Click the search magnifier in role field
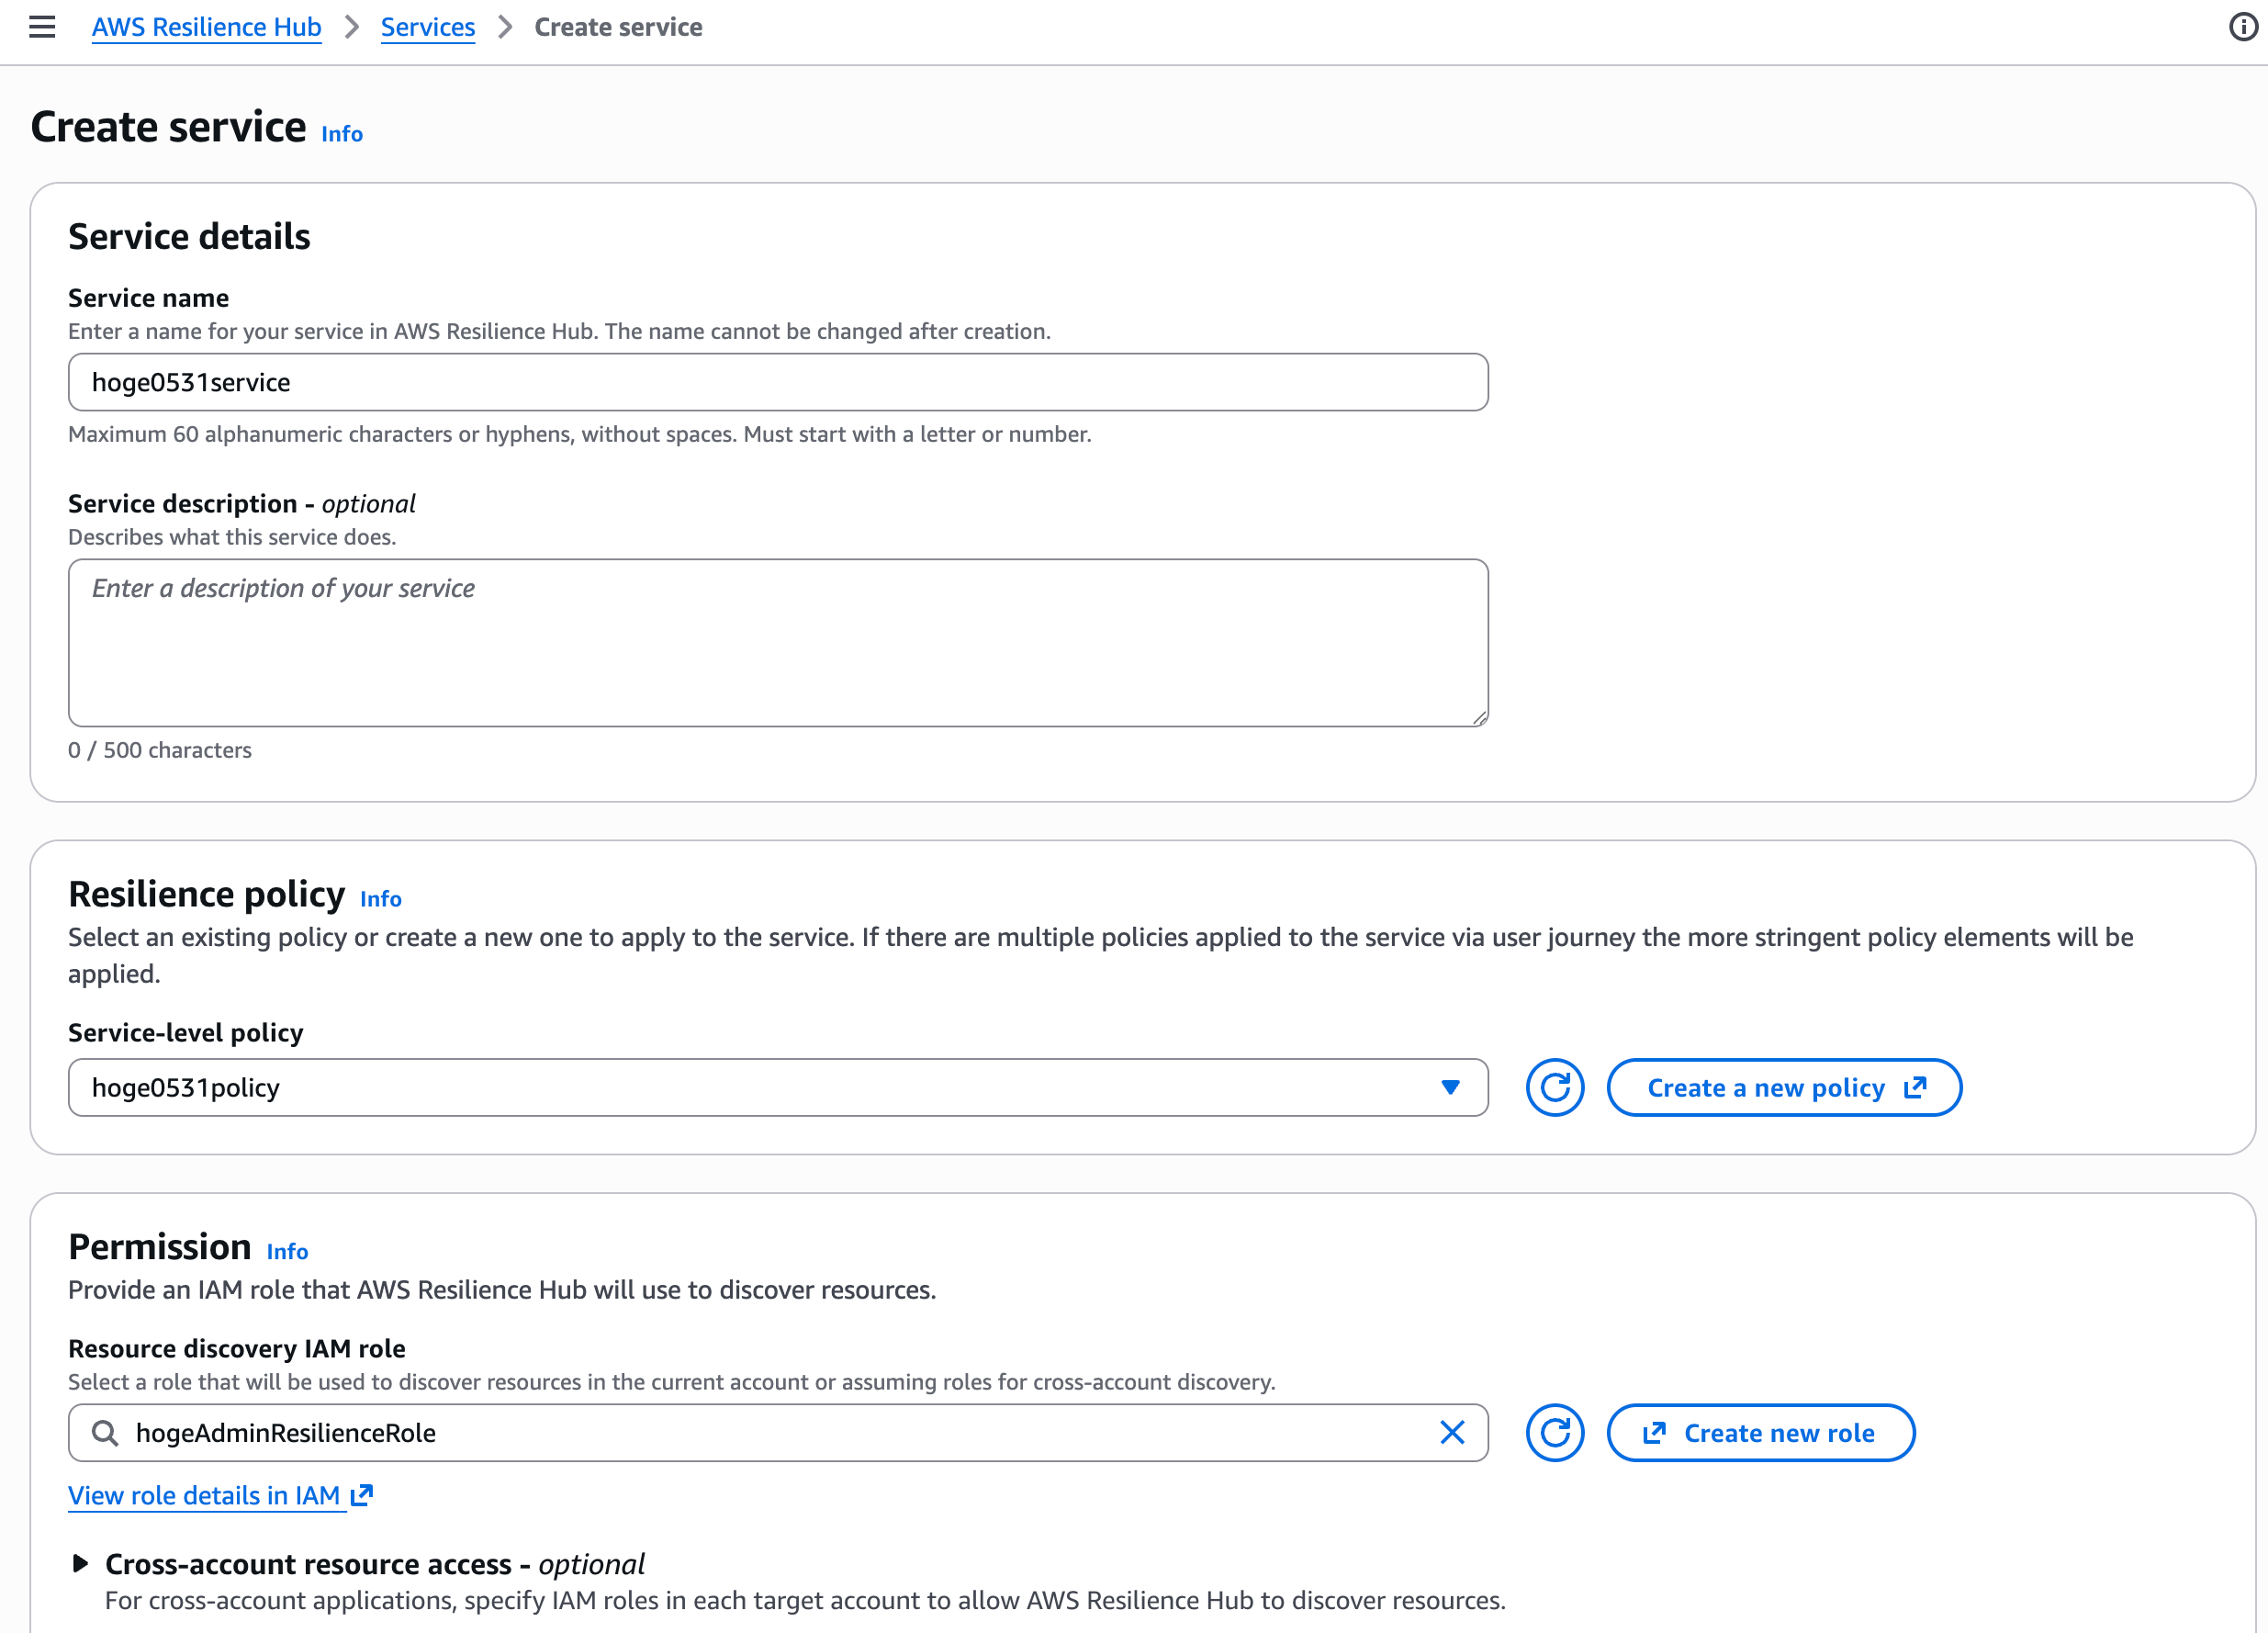2268x1633 pixels. click(104, 1433)
